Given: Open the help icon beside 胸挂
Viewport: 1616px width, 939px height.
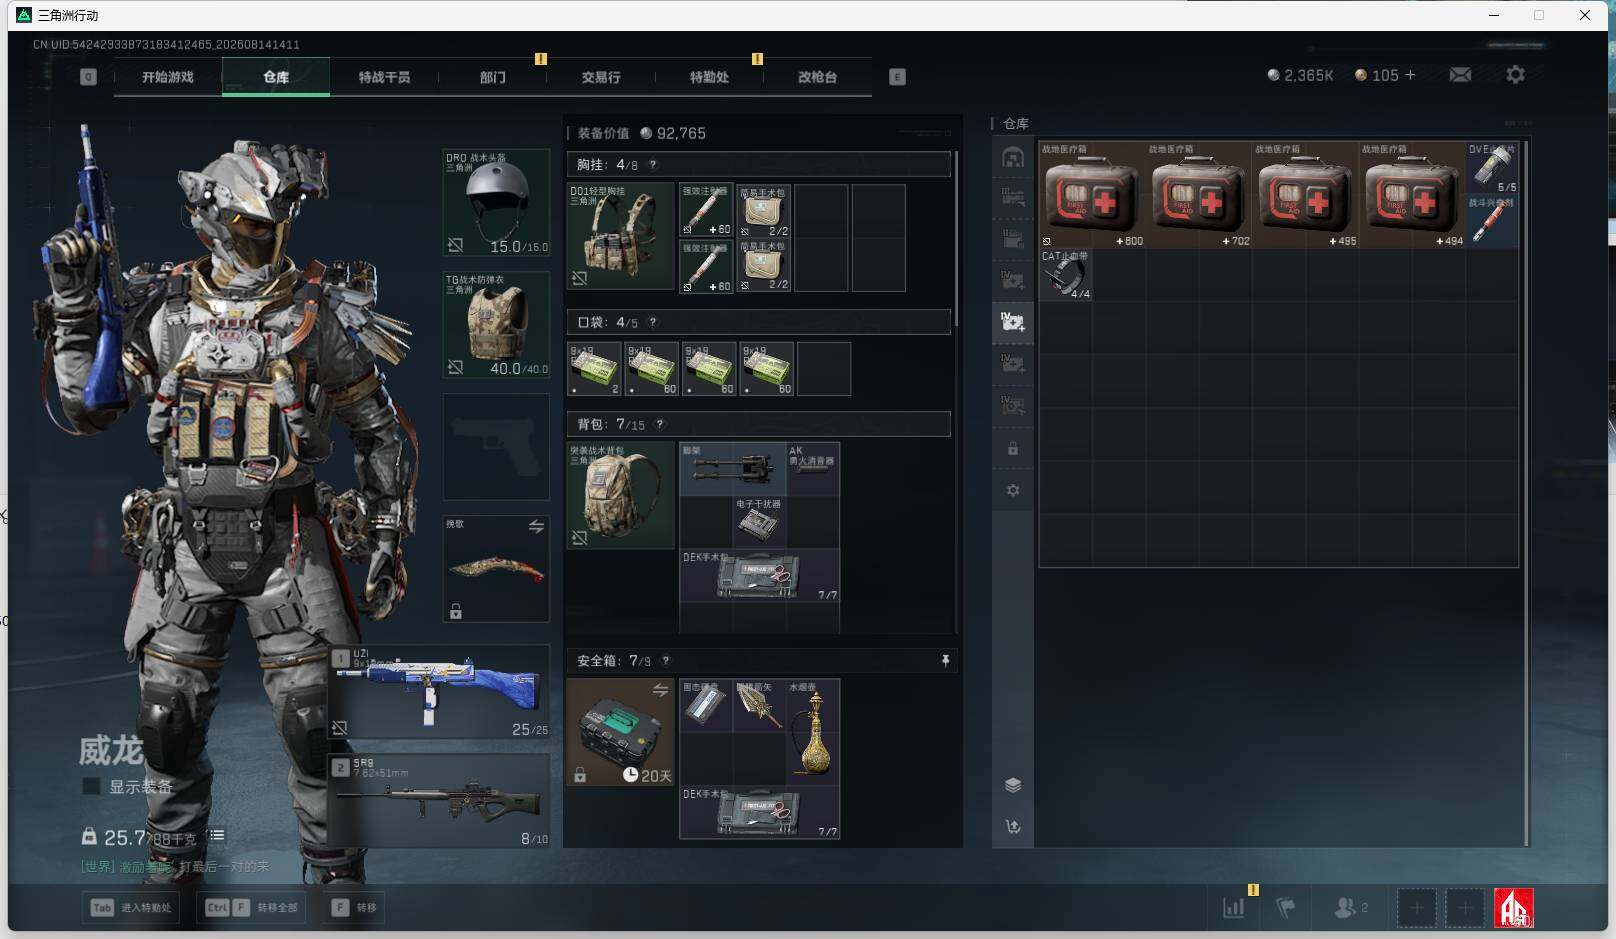Looking at the screenshot, I should (x=653, y=165).
